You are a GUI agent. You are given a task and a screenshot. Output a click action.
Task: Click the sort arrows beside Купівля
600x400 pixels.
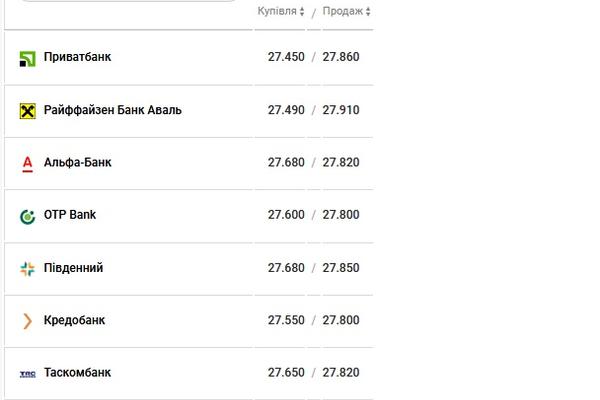point(302,11)
